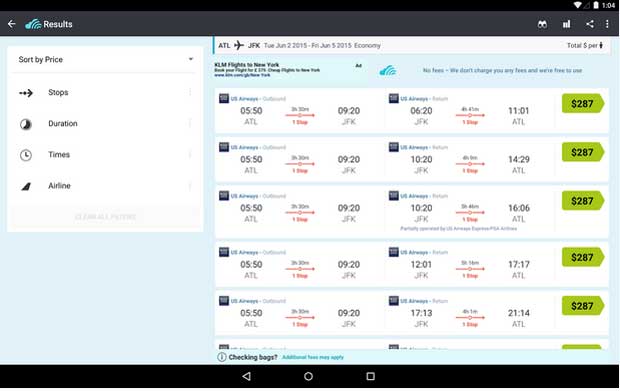
Task: Expand the Stops filter
Action: pos(105,93)
